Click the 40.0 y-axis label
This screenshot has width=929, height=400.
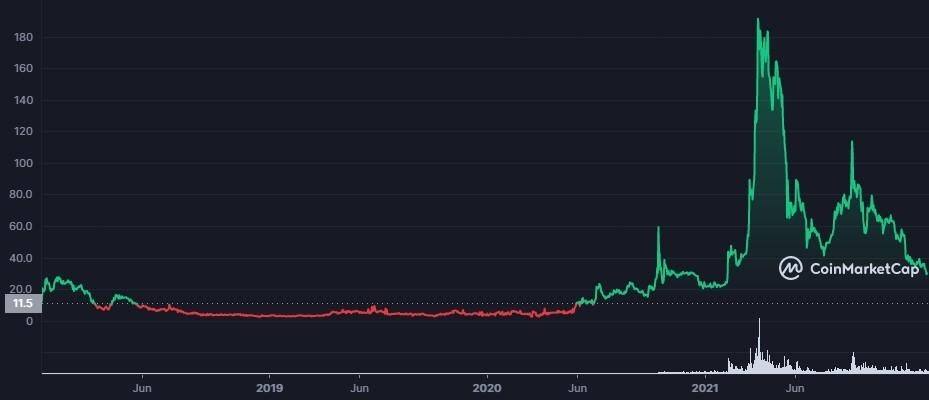(22, 258)
